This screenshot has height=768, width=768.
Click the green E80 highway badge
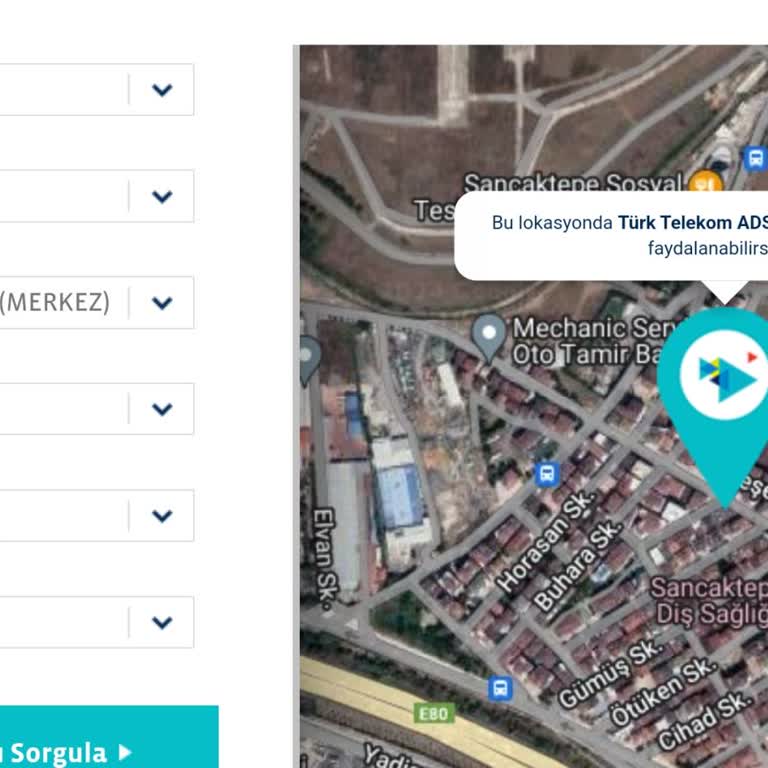[x=434, y=713]
